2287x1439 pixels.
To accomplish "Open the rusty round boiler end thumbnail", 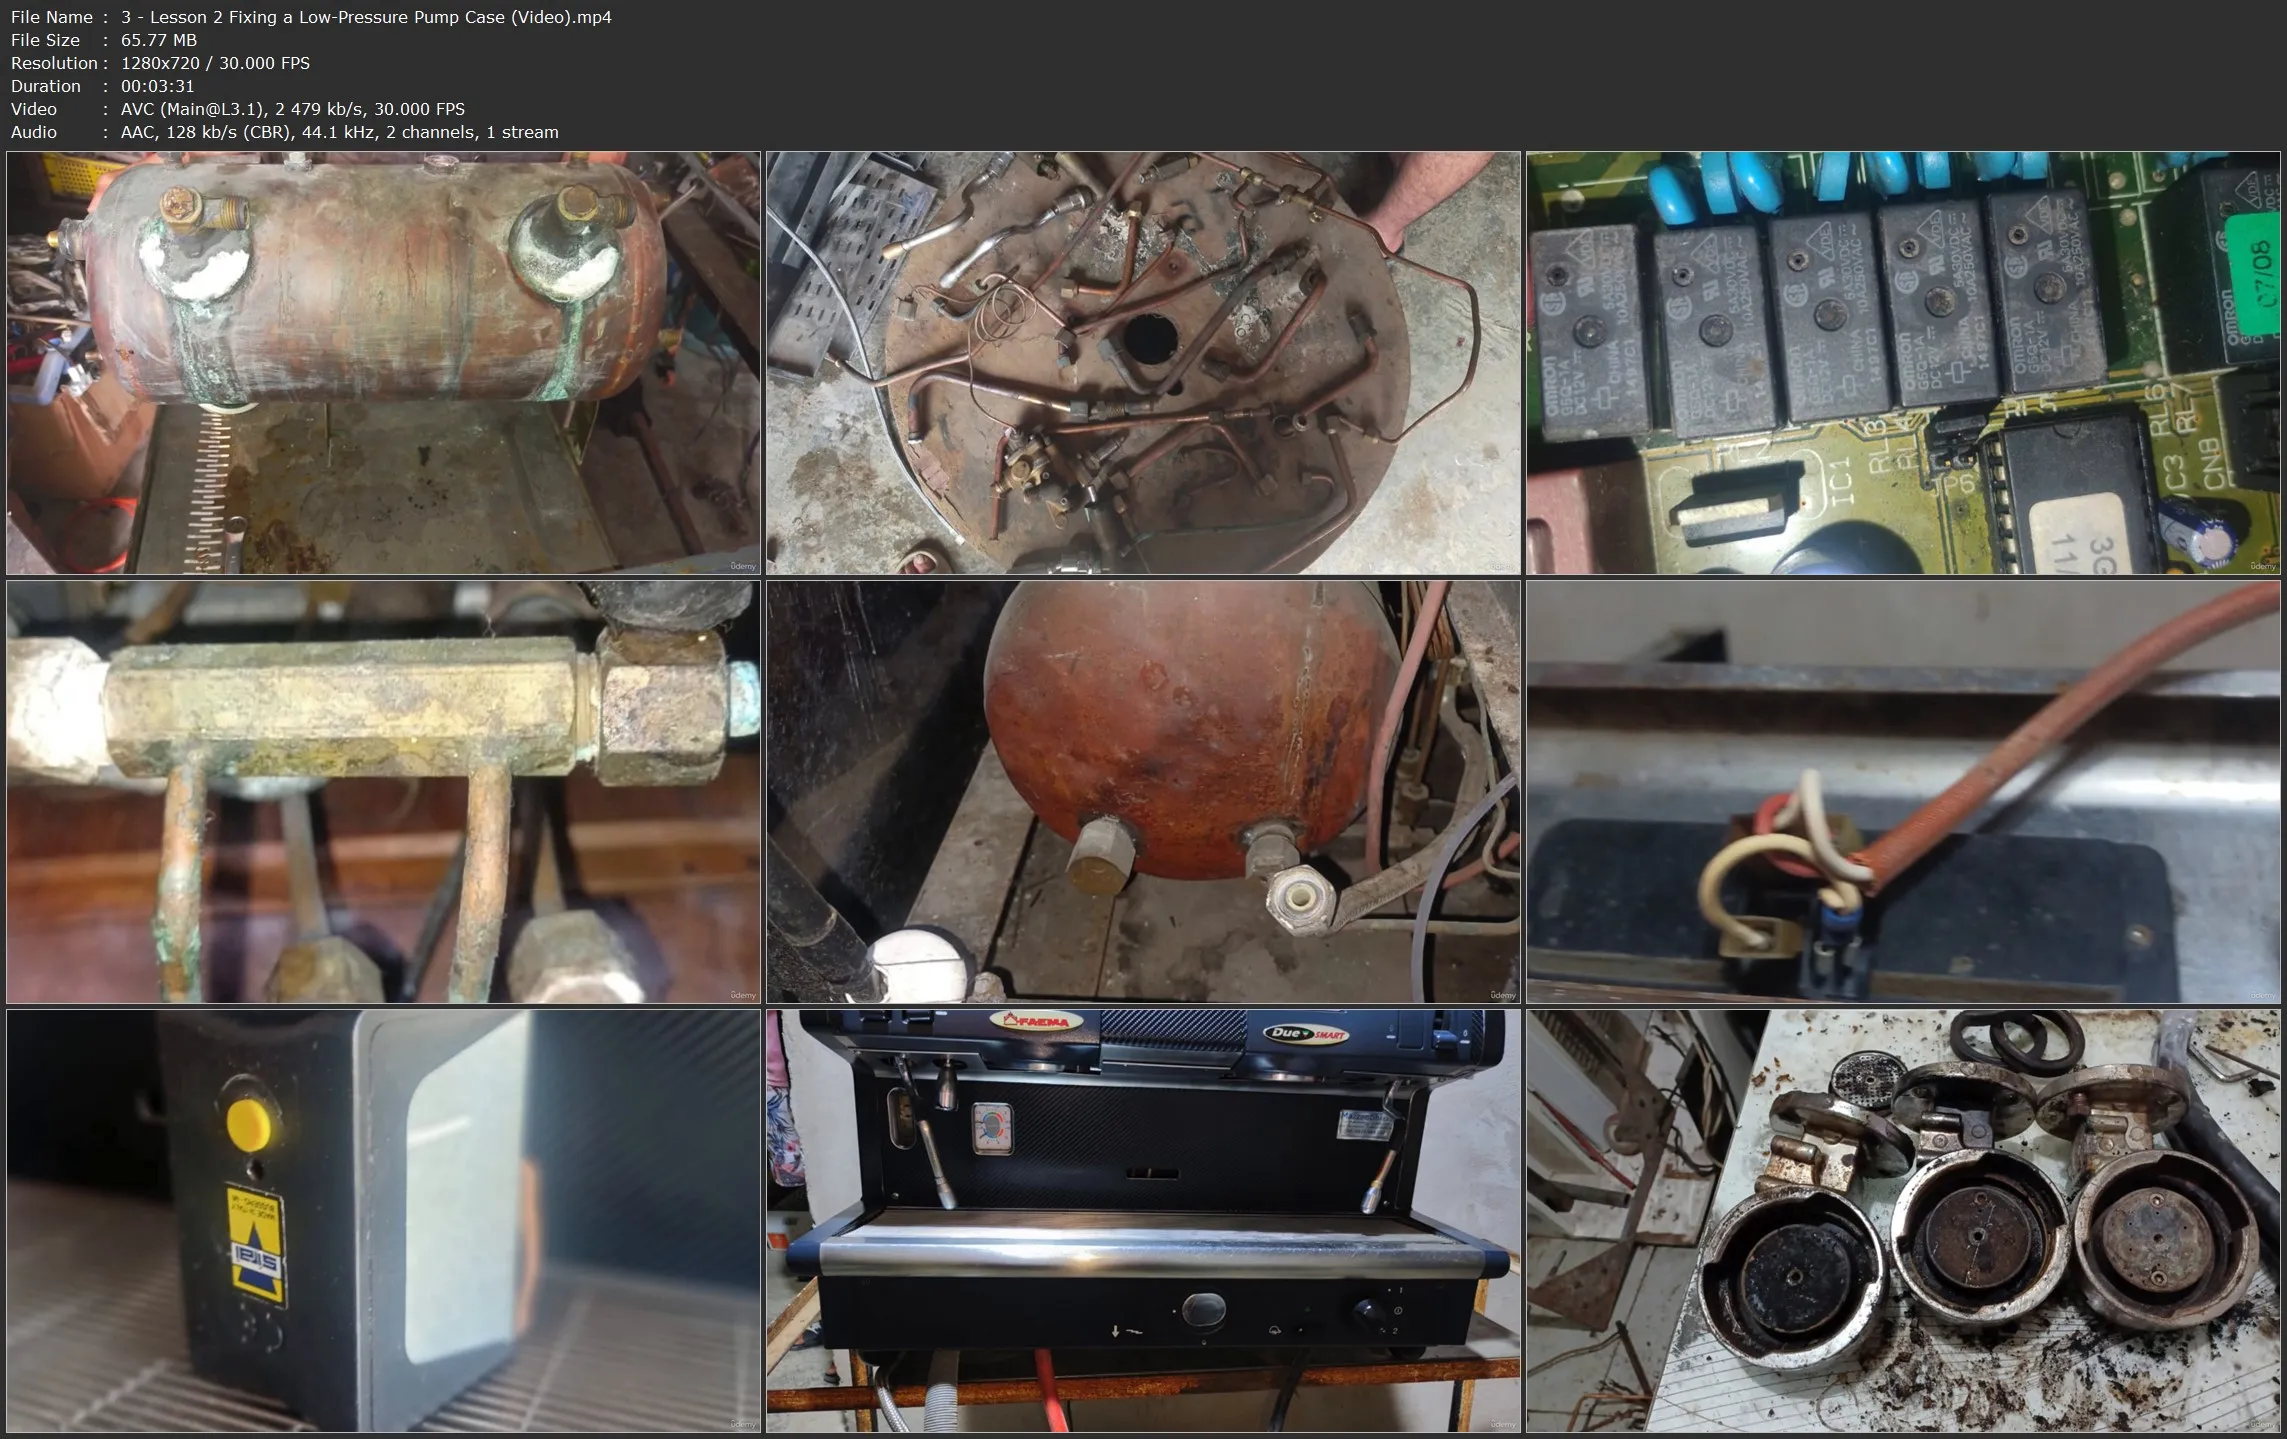I will 1143,791.
